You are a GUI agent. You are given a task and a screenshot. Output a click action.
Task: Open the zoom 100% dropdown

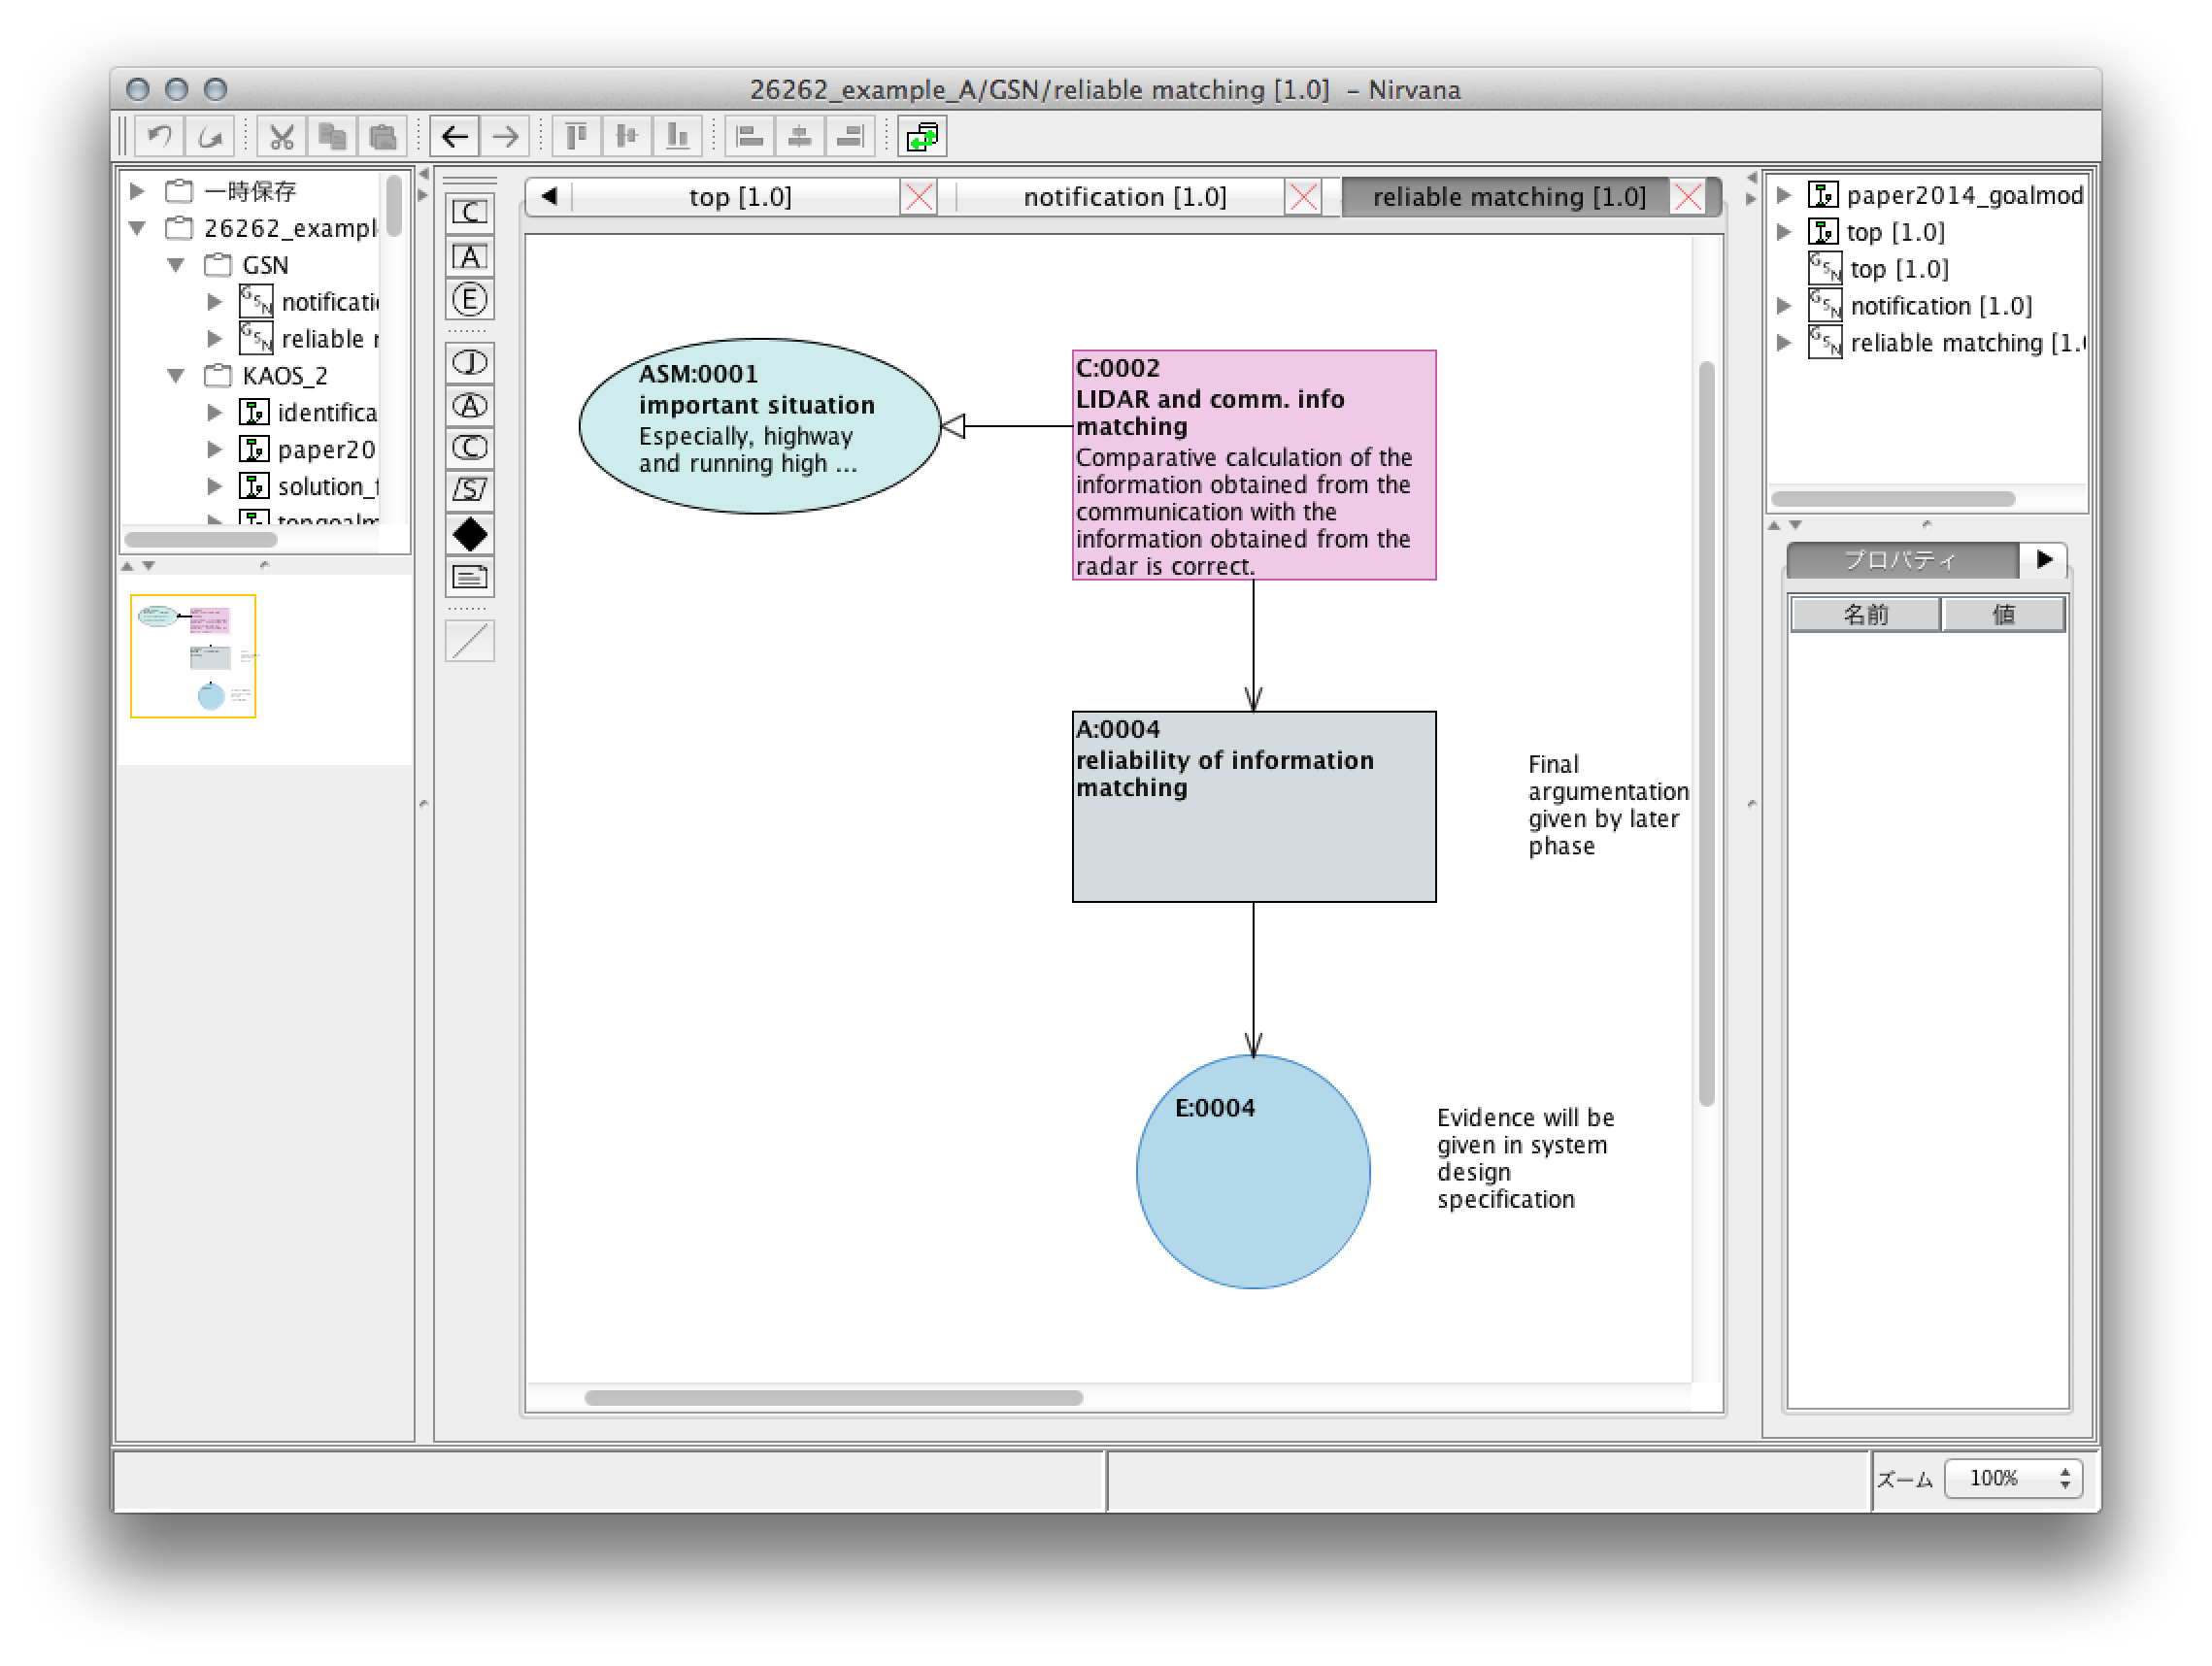(2013, 1478)
